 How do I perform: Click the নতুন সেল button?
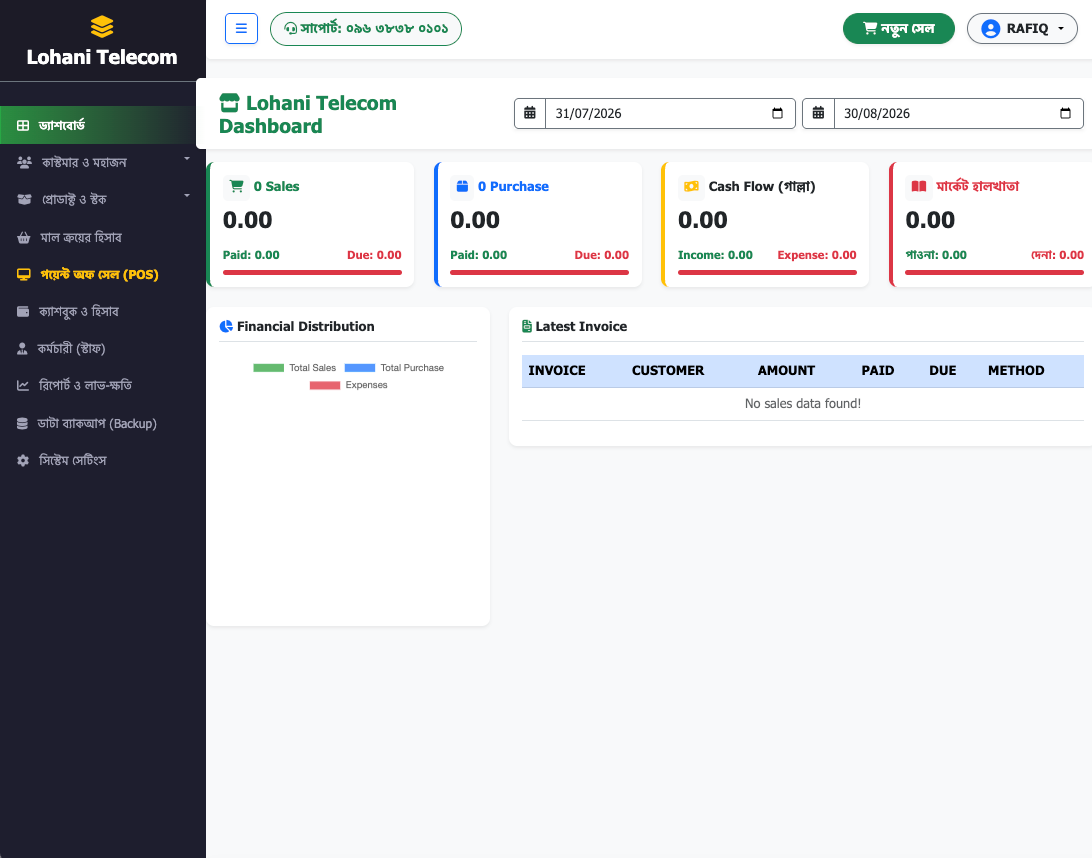898,29
